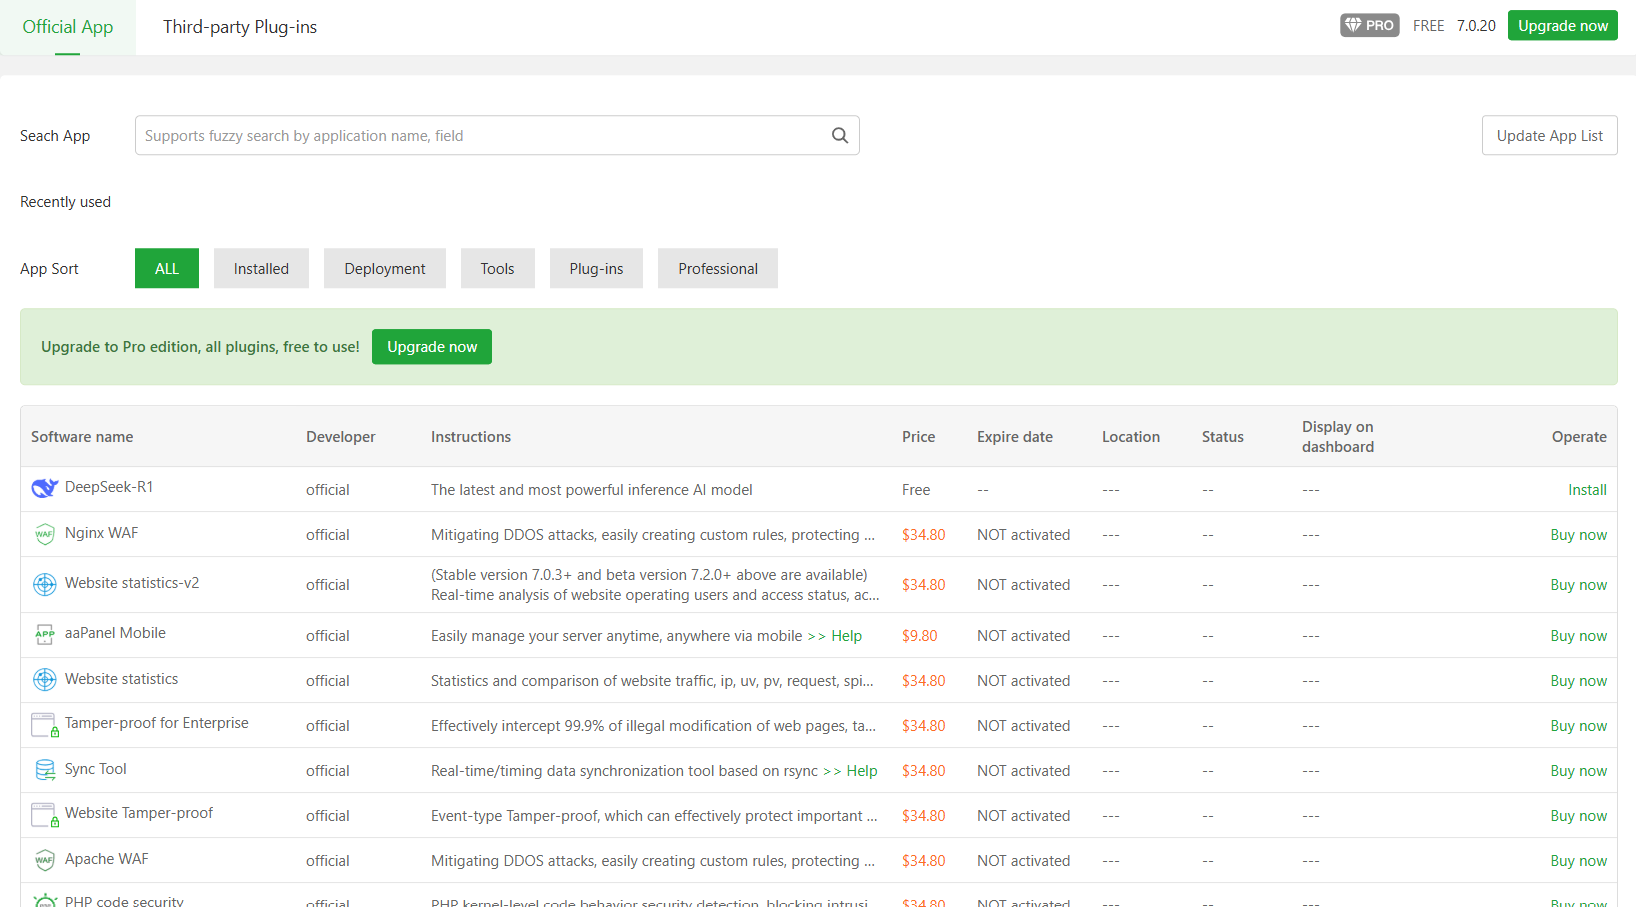Click the Website statistics-v2 globe icon
Viewport: 1636px width, 907px height.
44,584
